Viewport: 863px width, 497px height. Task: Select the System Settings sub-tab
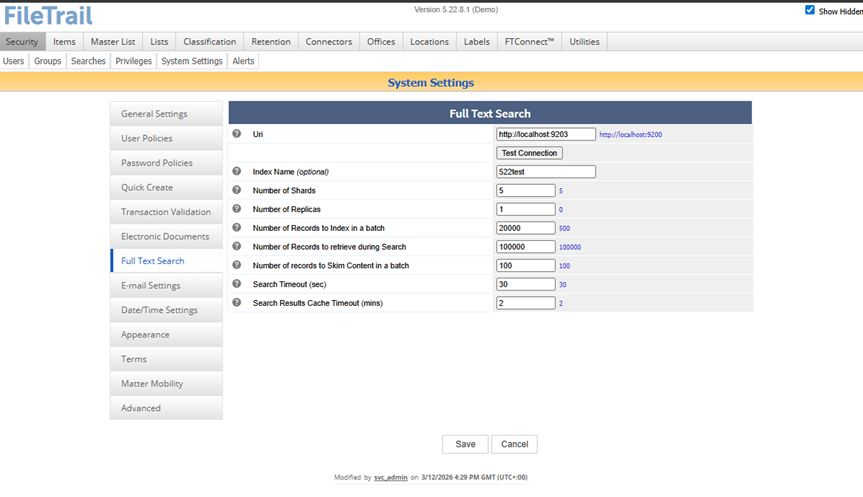tap(192, 61)
